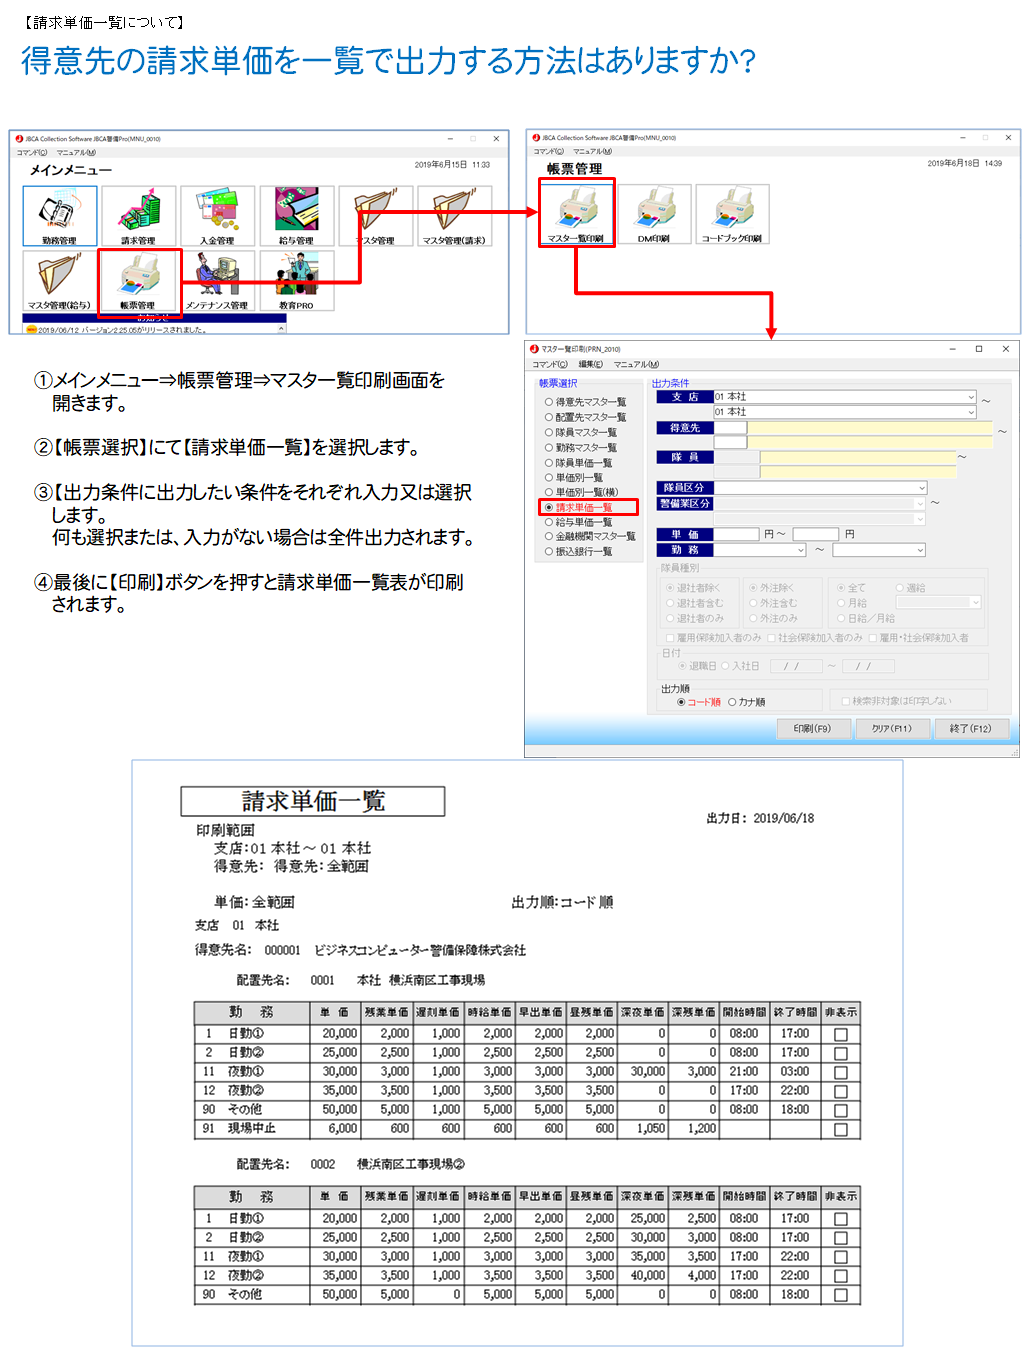Click the 入金管理 icon
Viewport: 1023px width, 1347px height.
[217, 215]
